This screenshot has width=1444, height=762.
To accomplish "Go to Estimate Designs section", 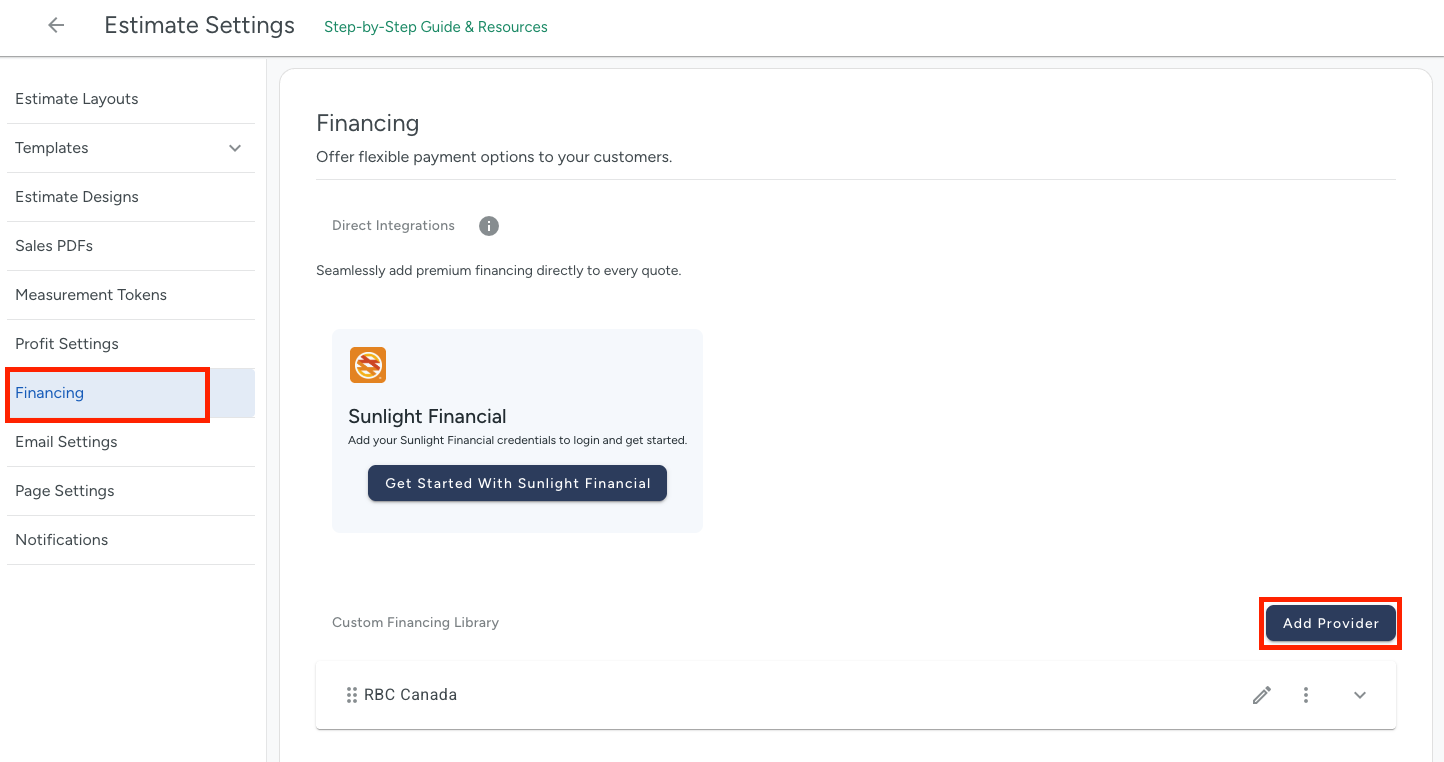I will (x=77, y=197).
